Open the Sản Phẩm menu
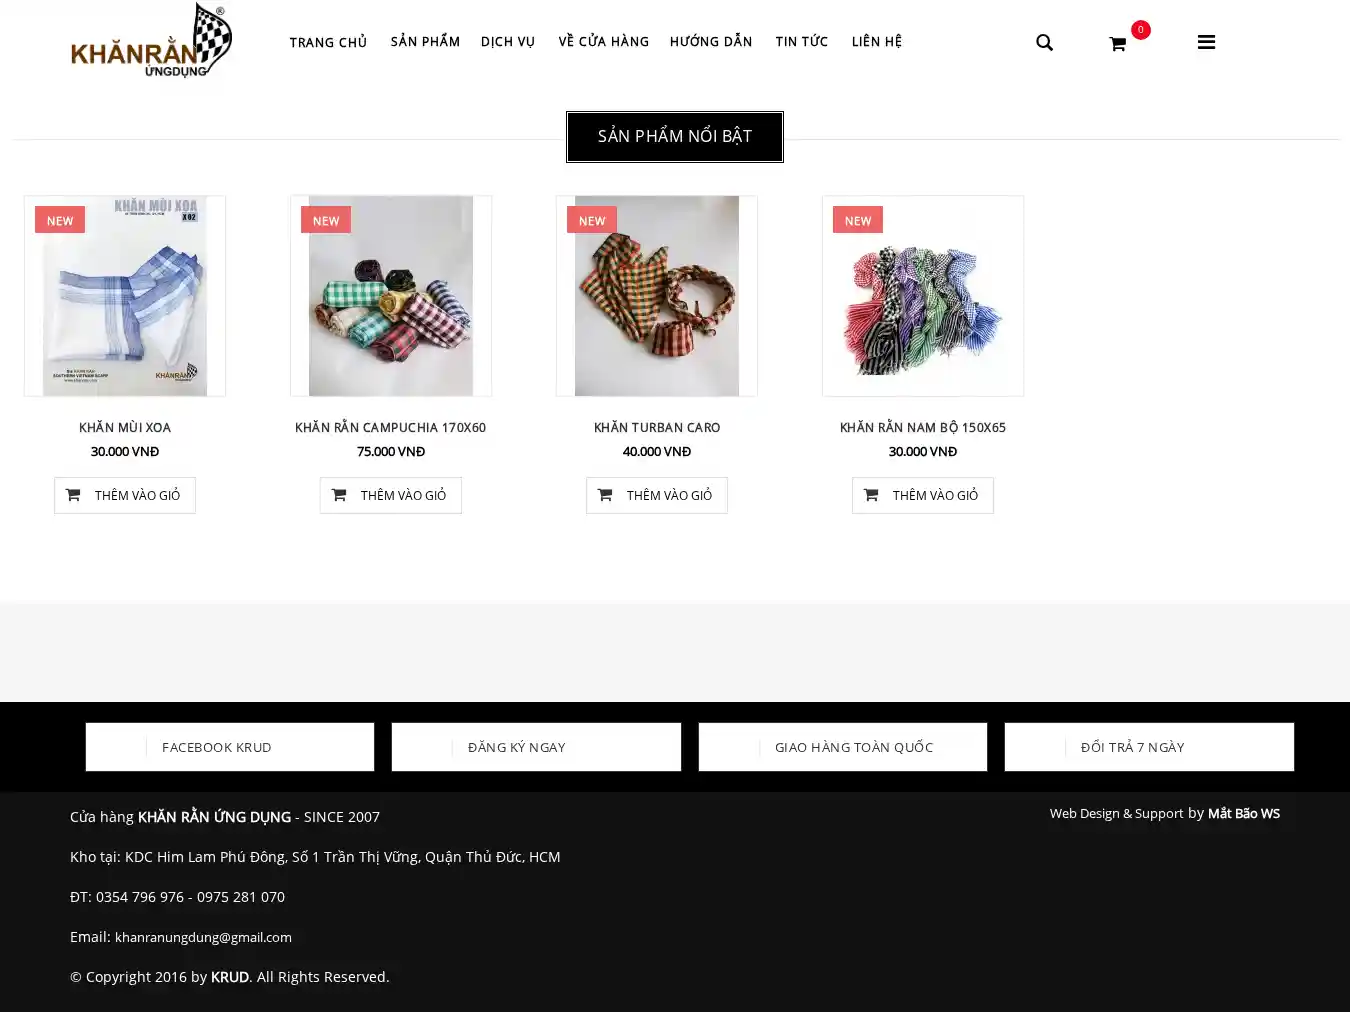Screen dimensions: 1350x1012 coord(425,41)
